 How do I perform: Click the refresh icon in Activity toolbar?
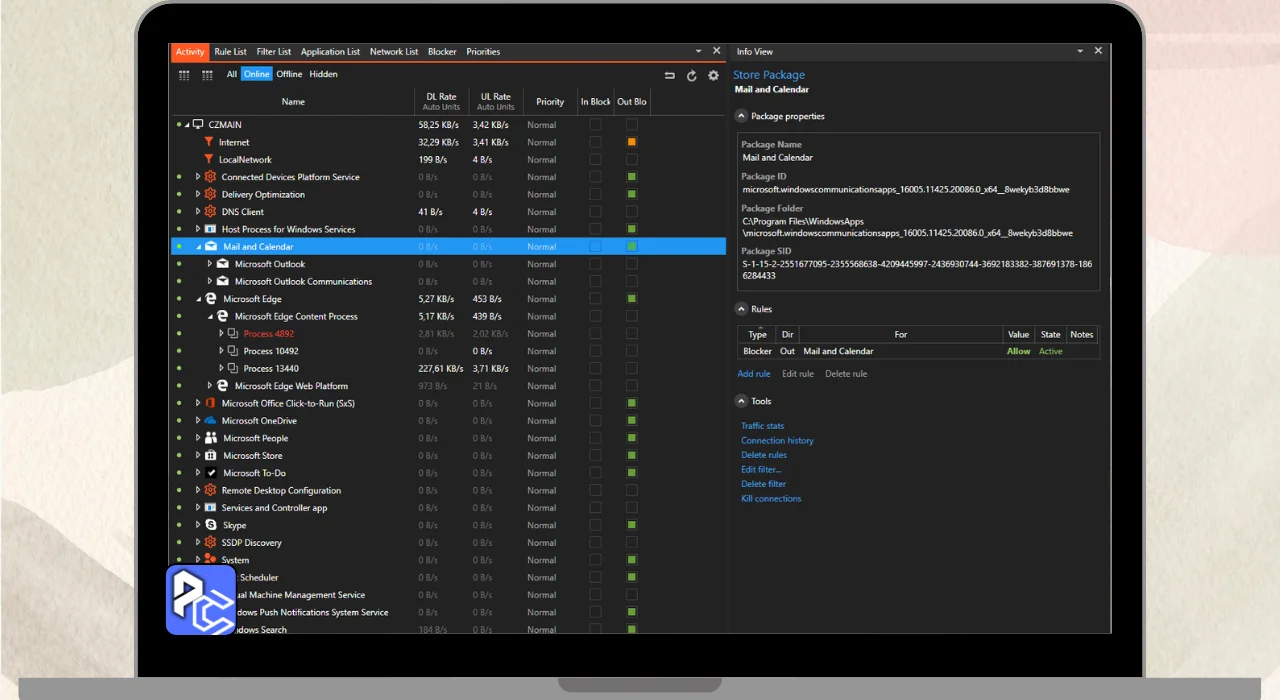pyautogui.click(x=691, y=75)
